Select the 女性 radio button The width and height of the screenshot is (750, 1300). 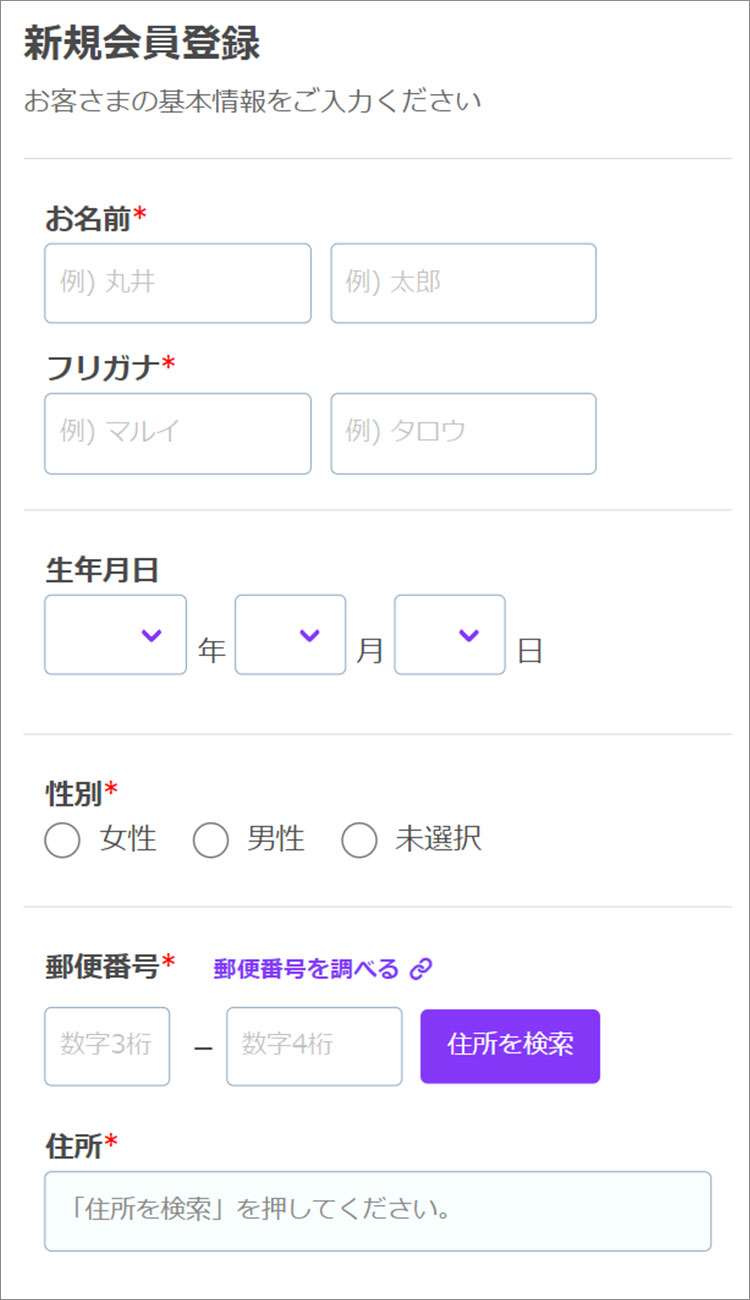[62, 840]
